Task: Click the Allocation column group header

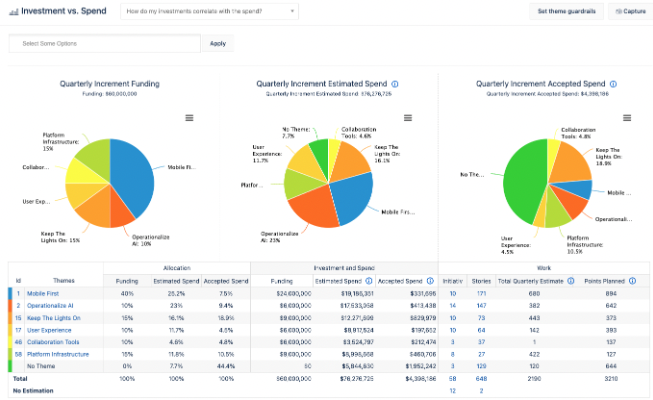Action: click(x=177, y=268)
